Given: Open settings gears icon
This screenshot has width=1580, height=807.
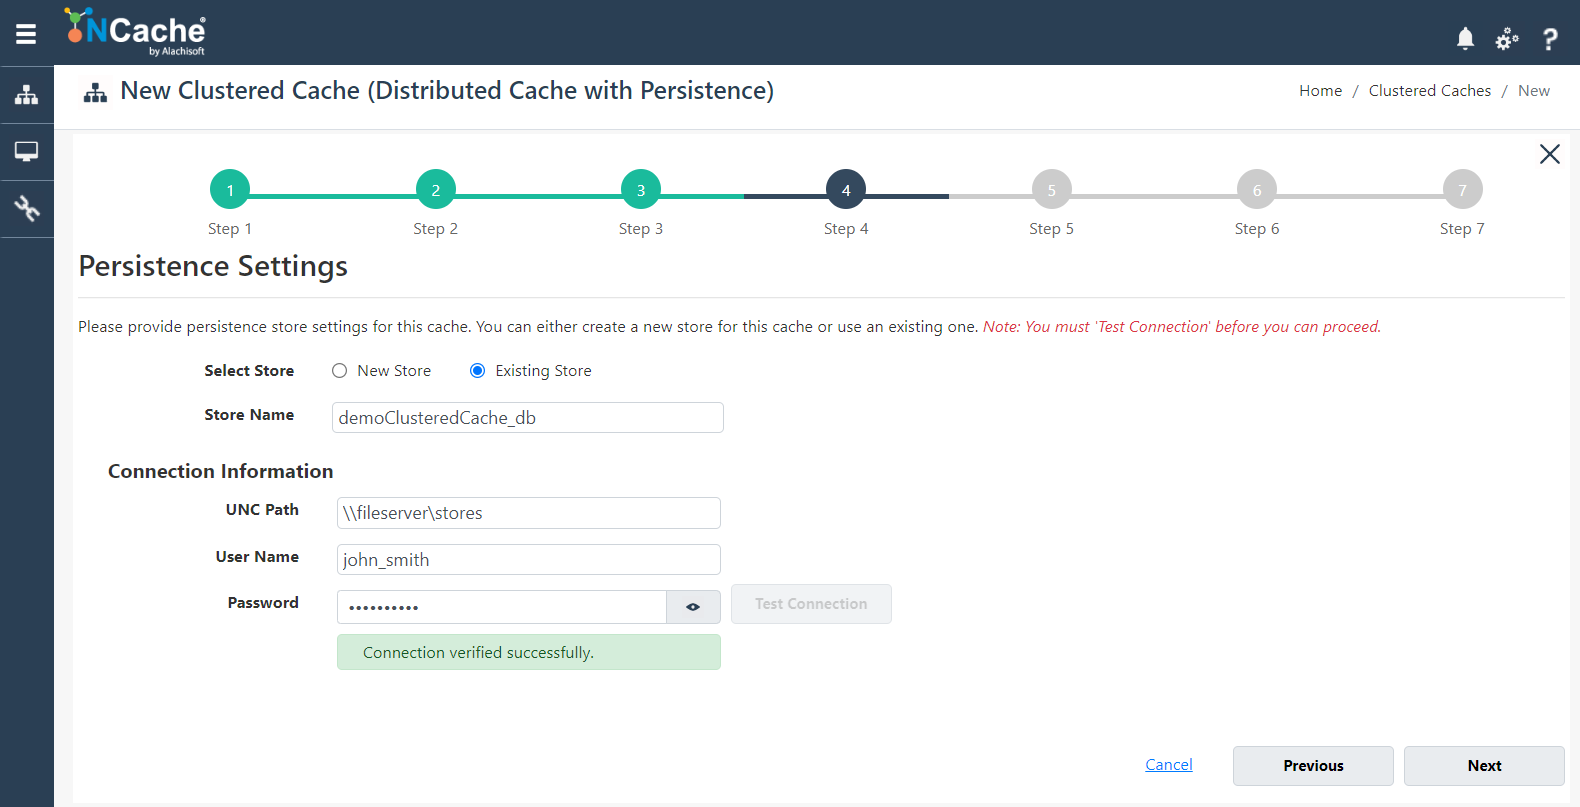Looking at the screenshot, I should coord(1507,39).
